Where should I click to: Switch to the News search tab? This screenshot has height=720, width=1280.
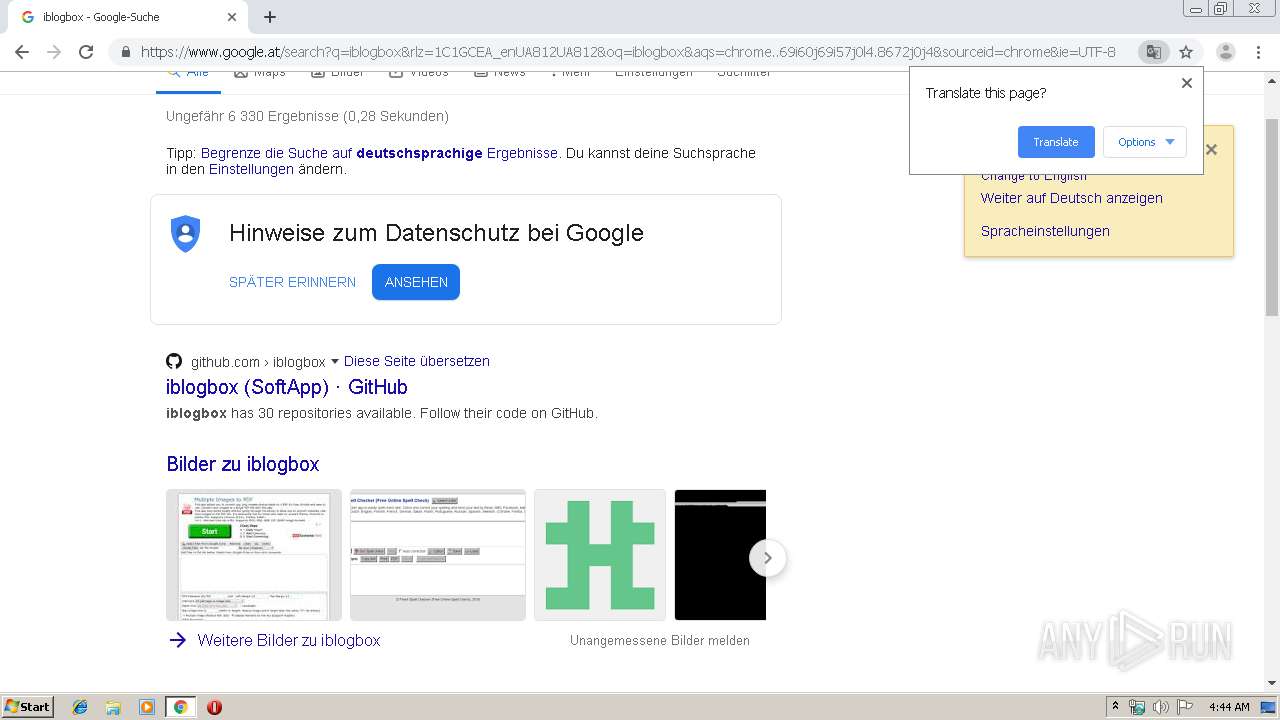[500, 75]
